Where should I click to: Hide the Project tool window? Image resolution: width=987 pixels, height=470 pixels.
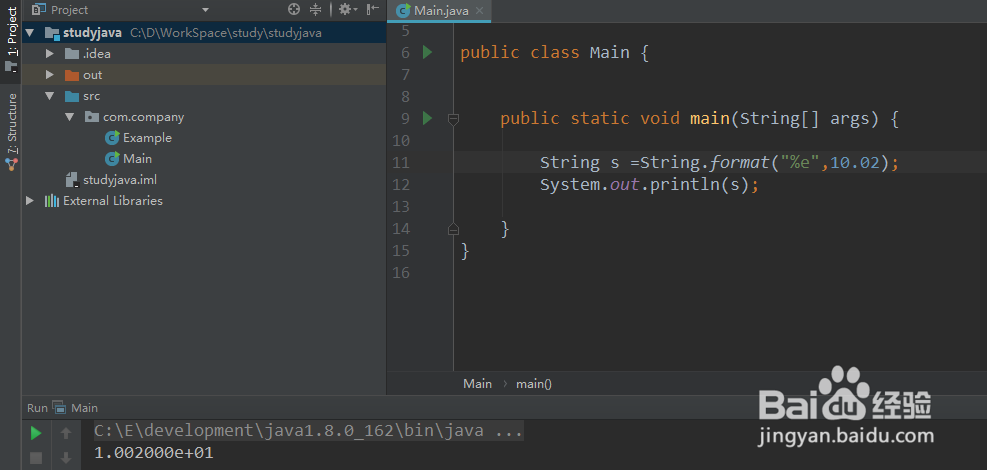[x=373, y=9]
